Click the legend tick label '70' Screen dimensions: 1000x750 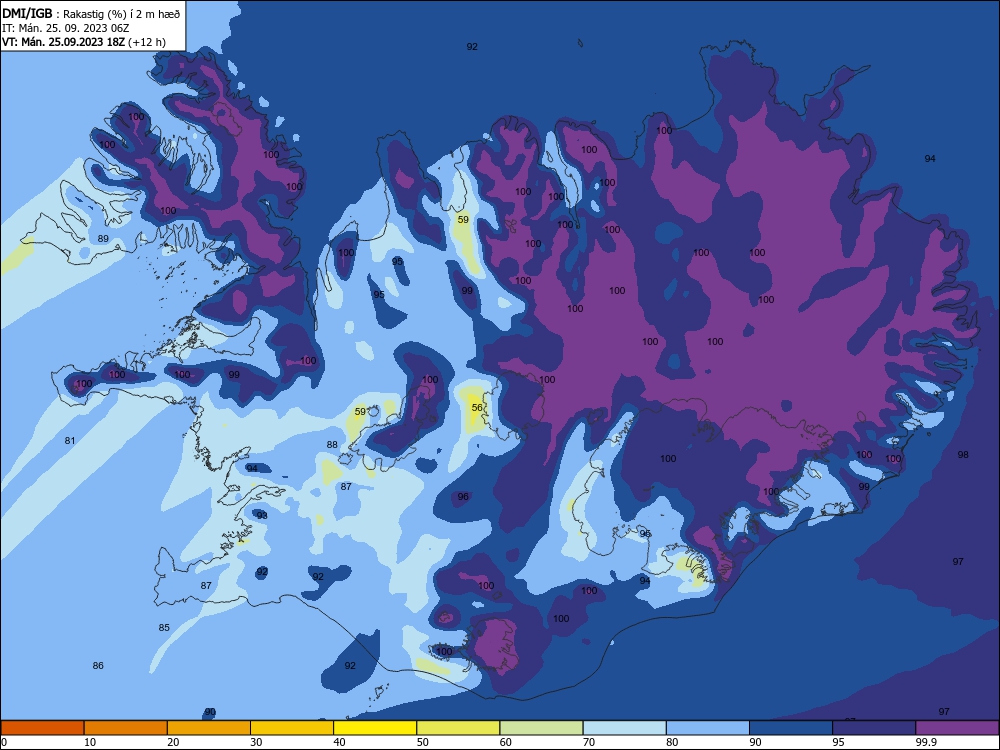coord(589,742)
